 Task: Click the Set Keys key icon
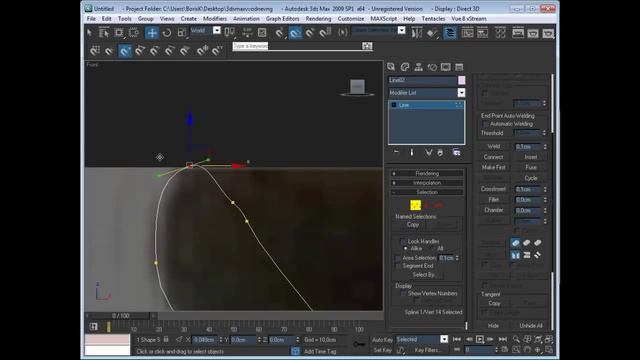(x=359, y=344)
